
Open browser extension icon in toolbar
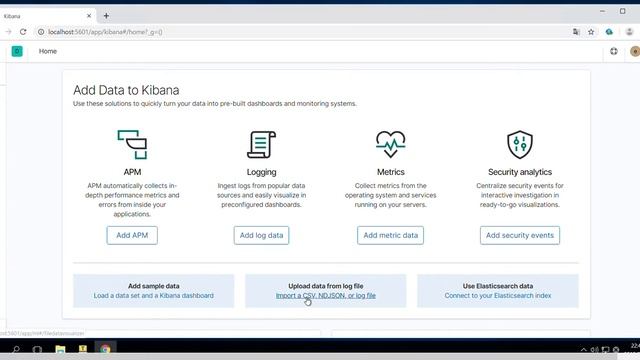(609, 32)
